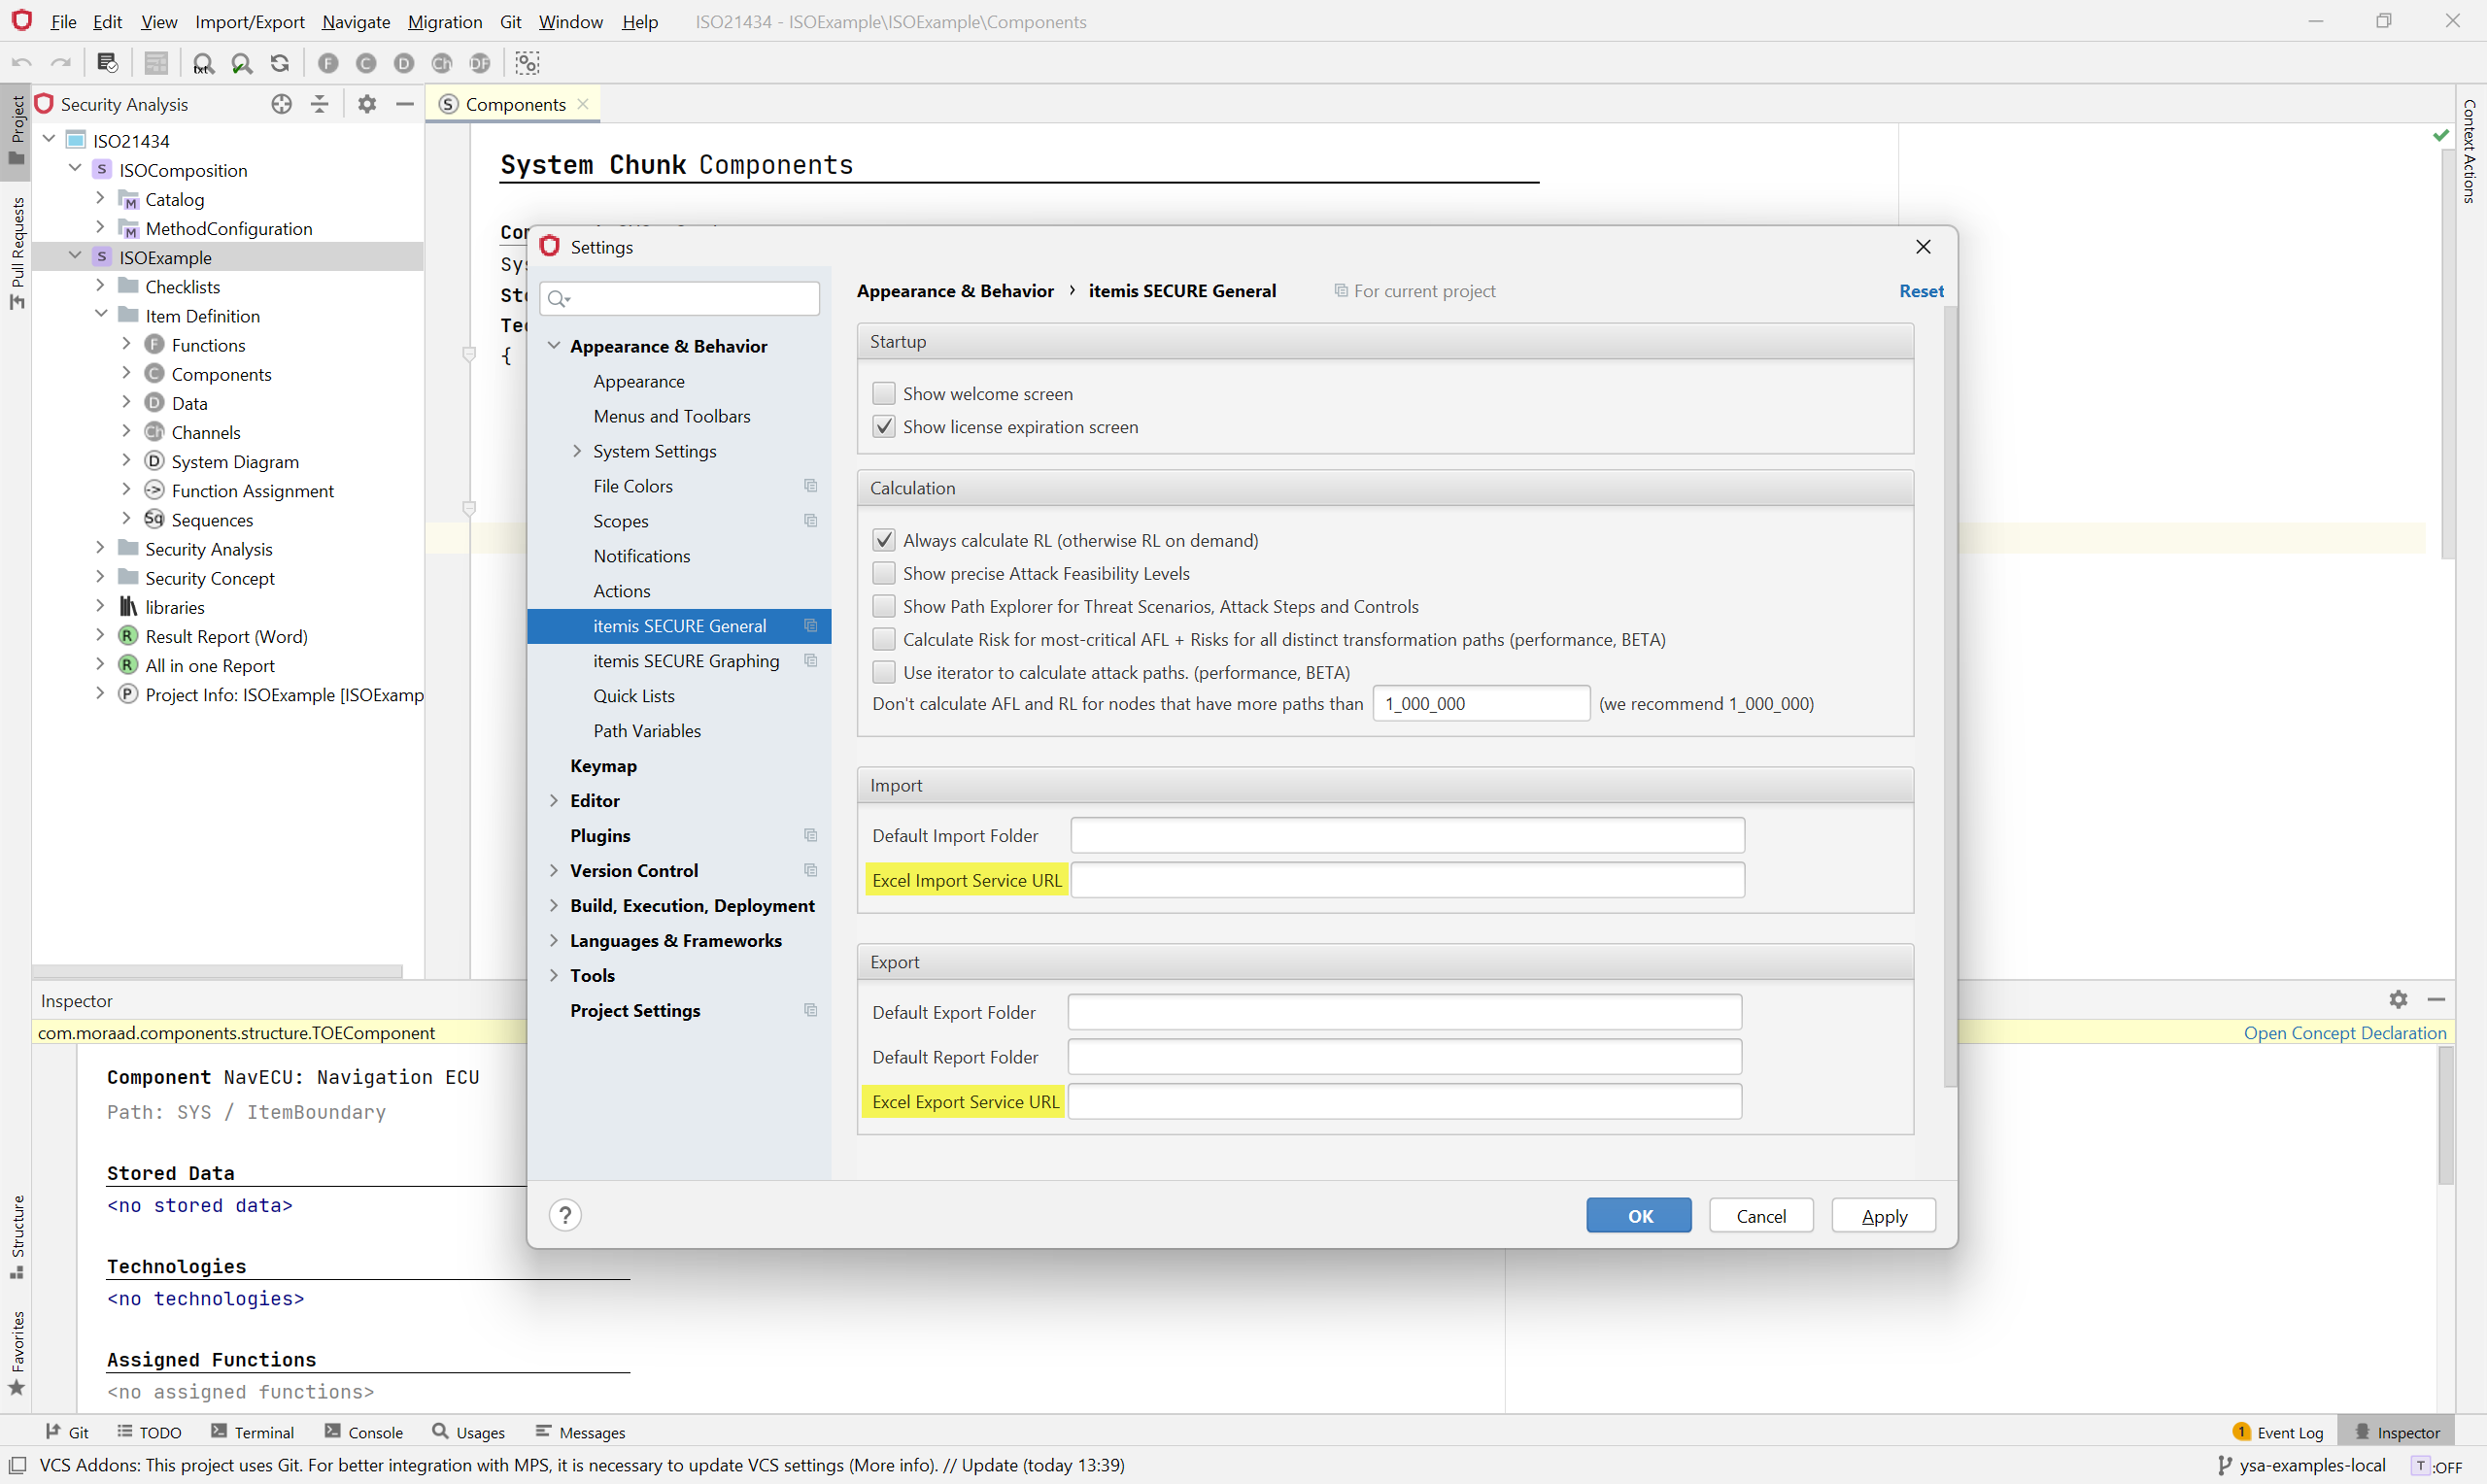Open the Pull Requests side panel
The width and height of the screenshot is (2487, 1484).
tap(16, 253)
